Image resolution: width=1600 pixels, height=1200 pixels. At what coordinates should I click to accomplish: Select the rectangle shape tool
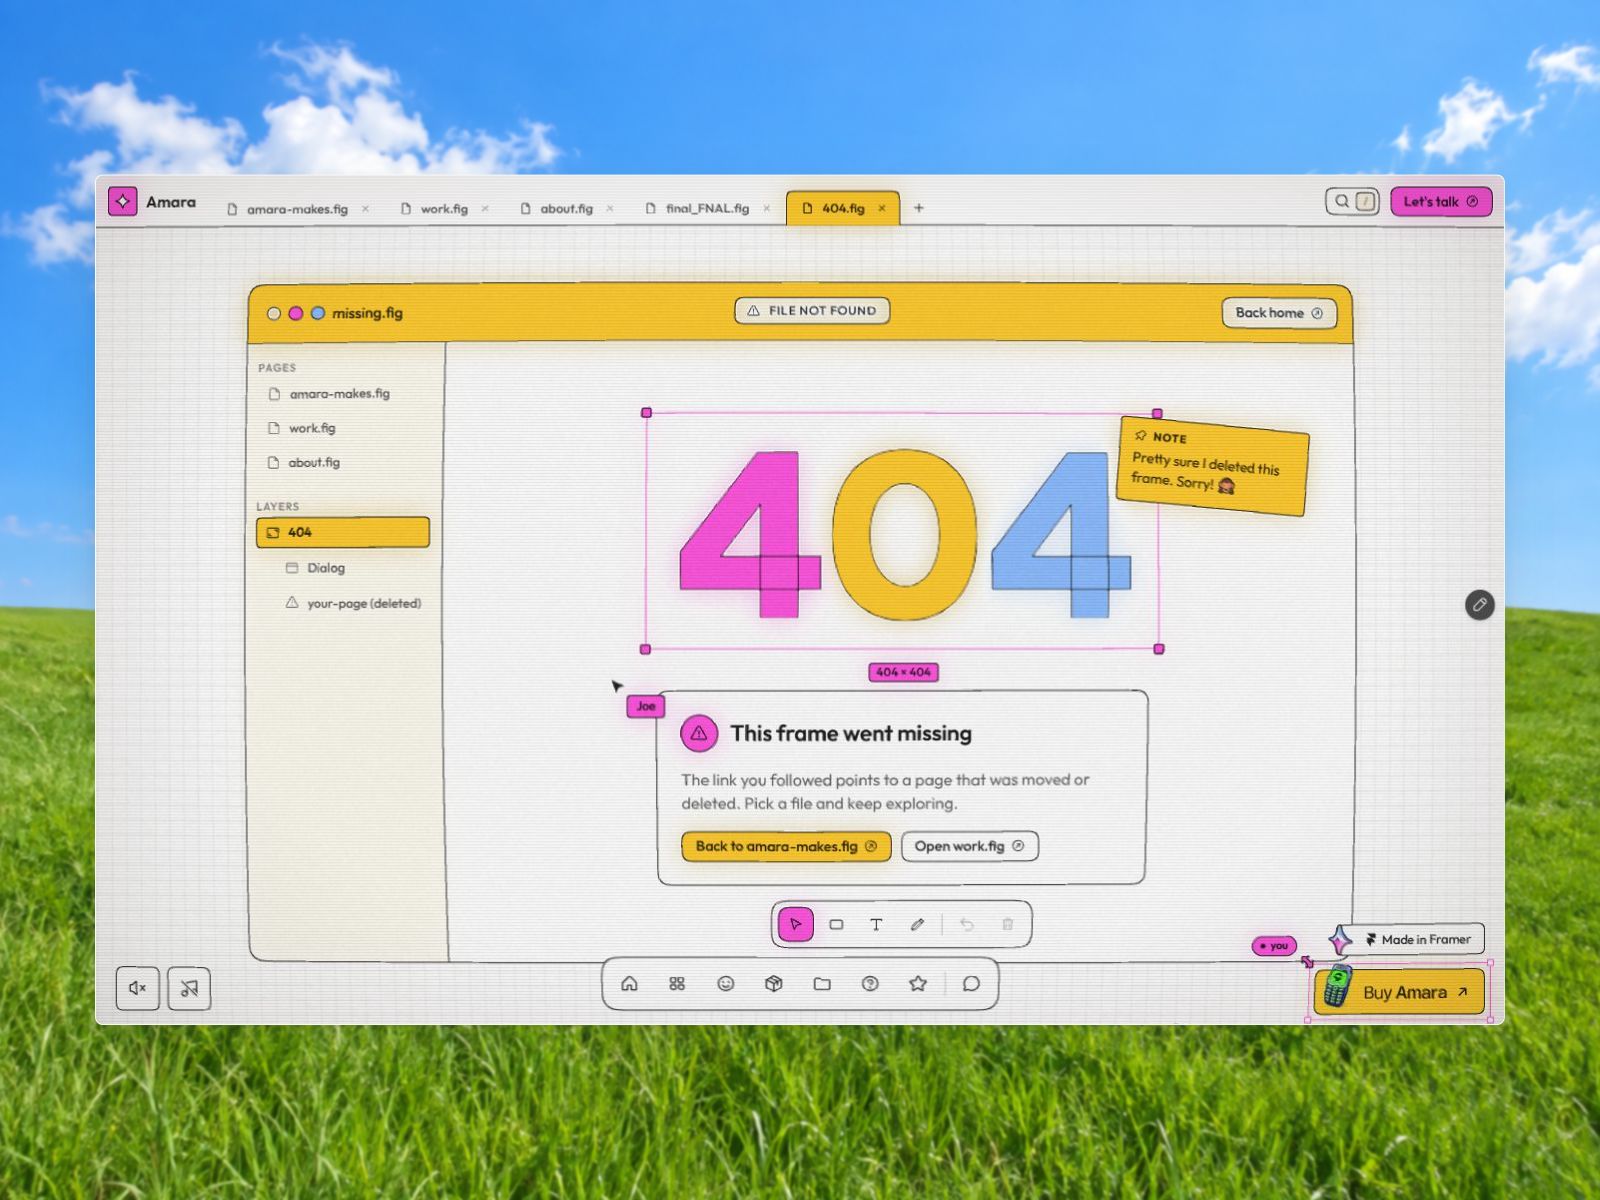pos(837,925)
